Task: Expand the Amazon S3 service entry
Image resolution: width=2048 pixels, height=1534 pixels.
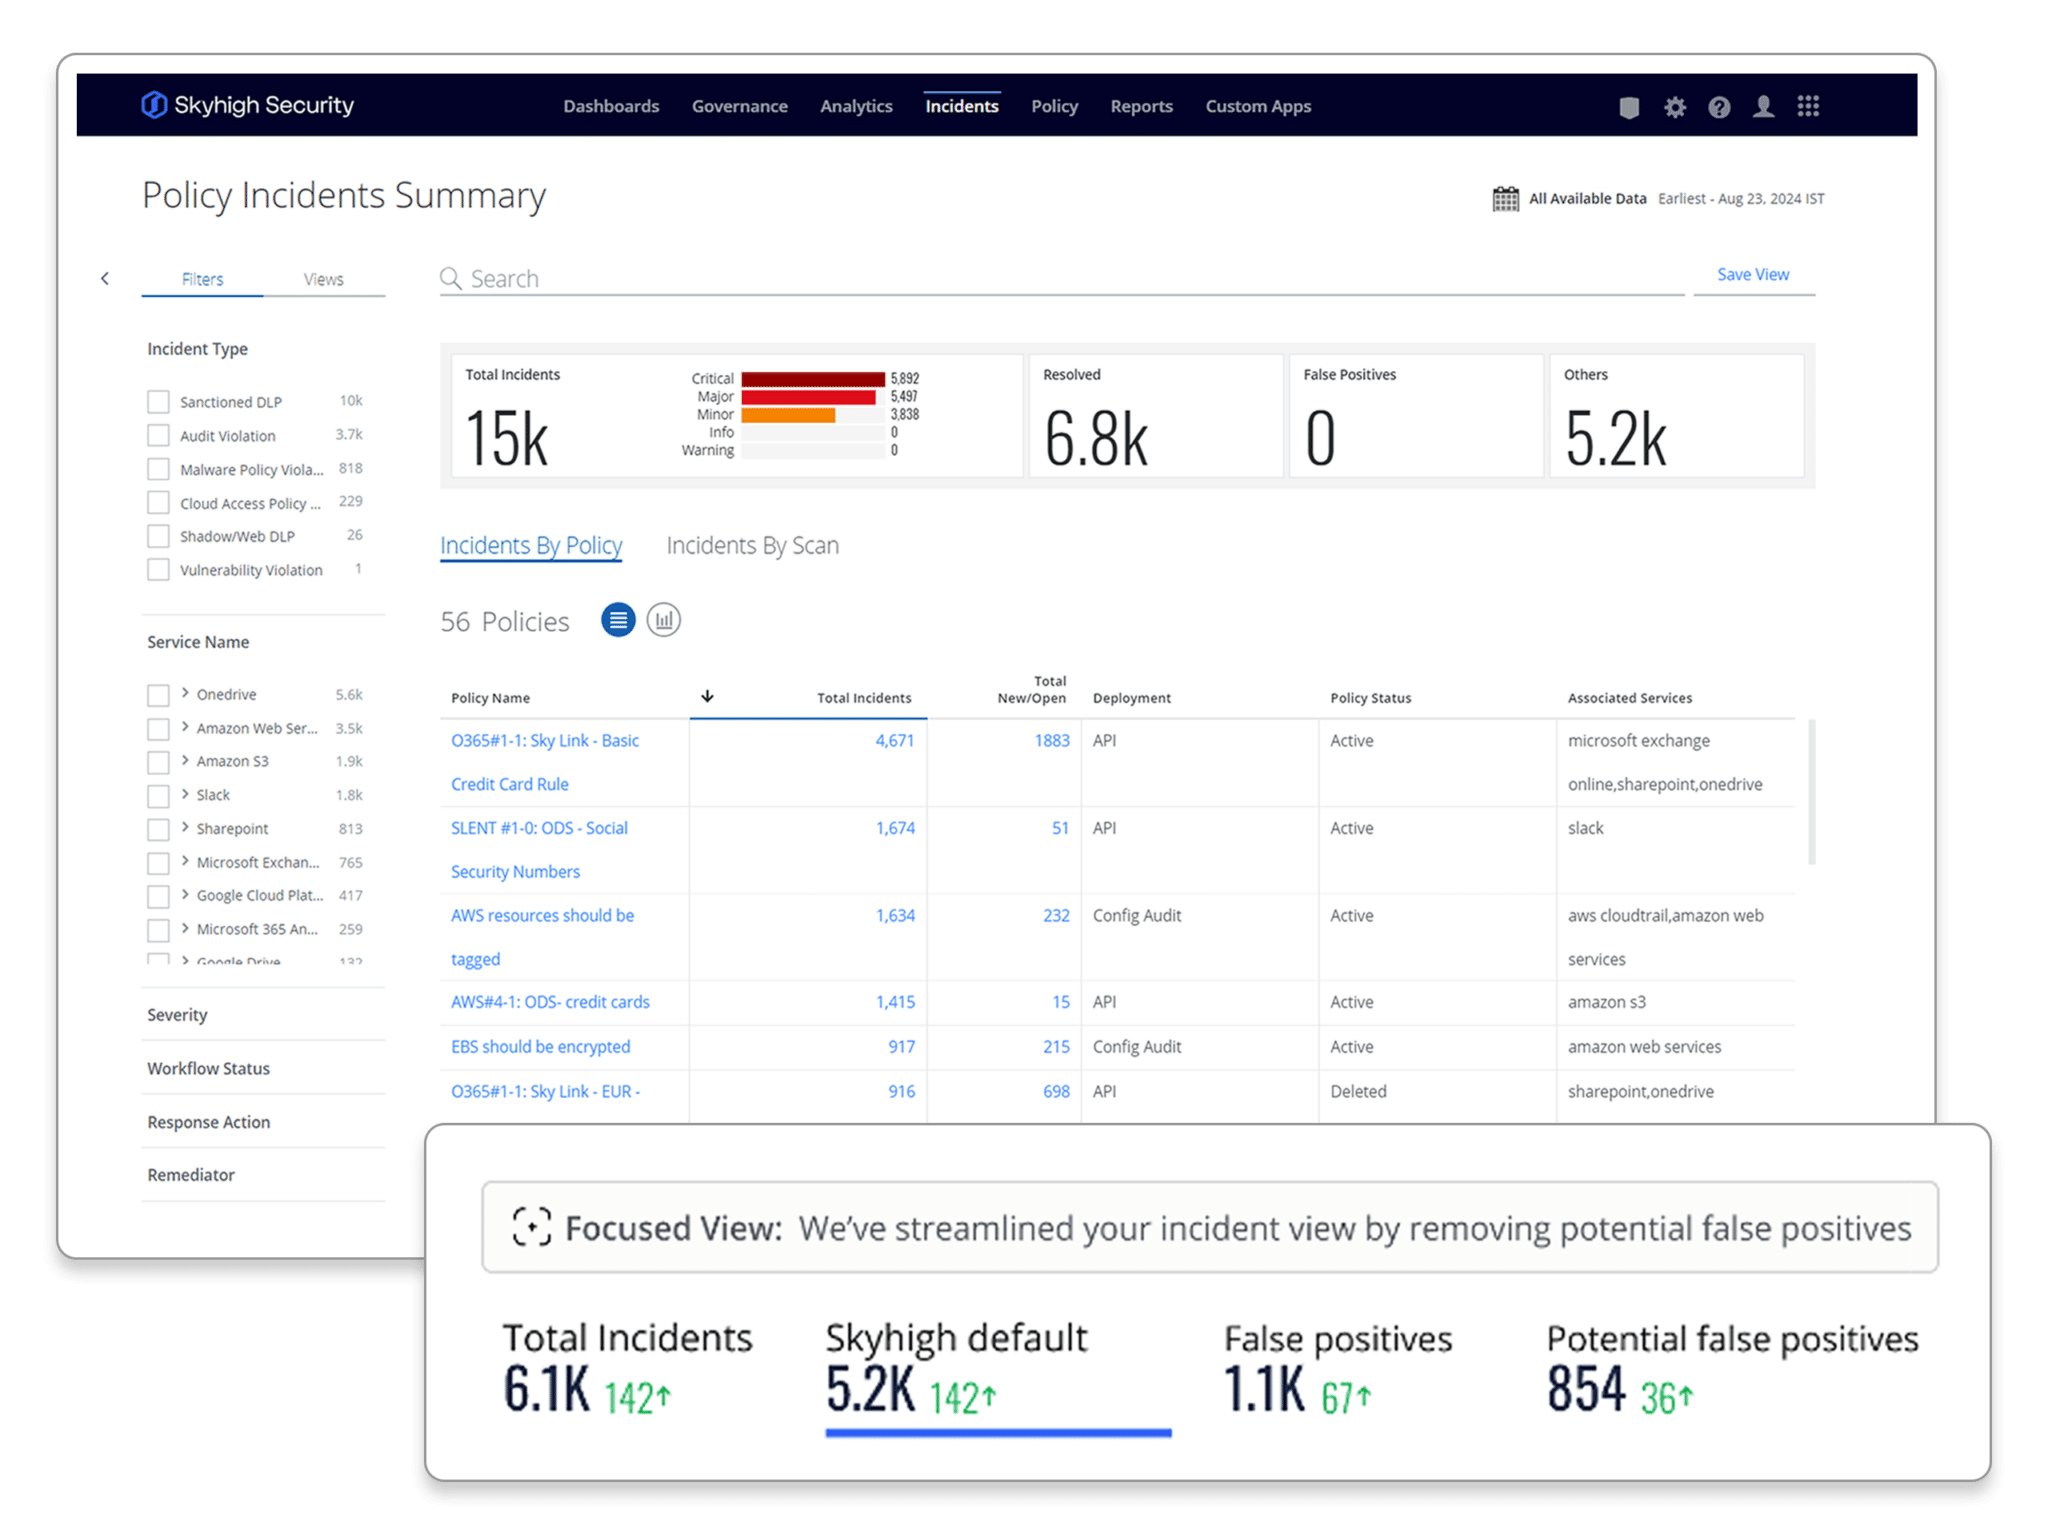Action: (185, 760)
